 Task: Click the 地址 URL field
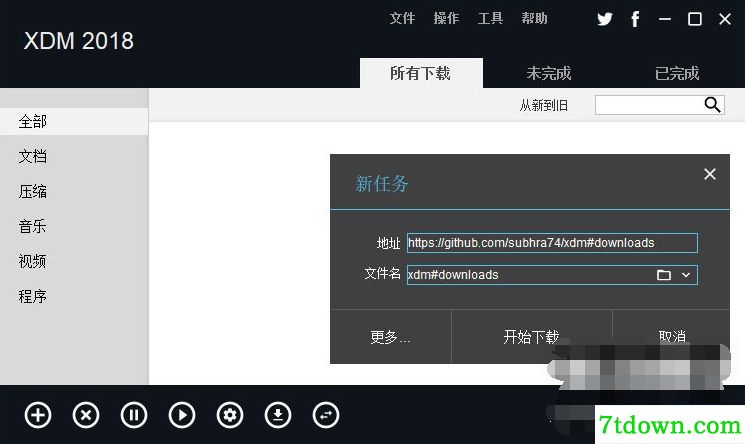pyautogui.click(x=552, y=243)
